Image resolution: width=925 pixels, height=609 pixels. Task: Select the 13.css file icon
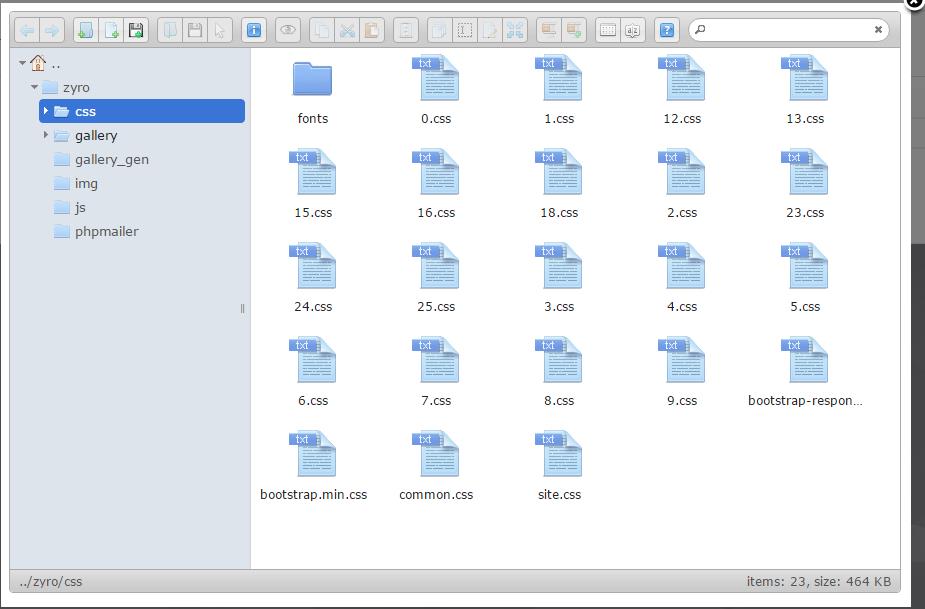[x=805, y=78]
